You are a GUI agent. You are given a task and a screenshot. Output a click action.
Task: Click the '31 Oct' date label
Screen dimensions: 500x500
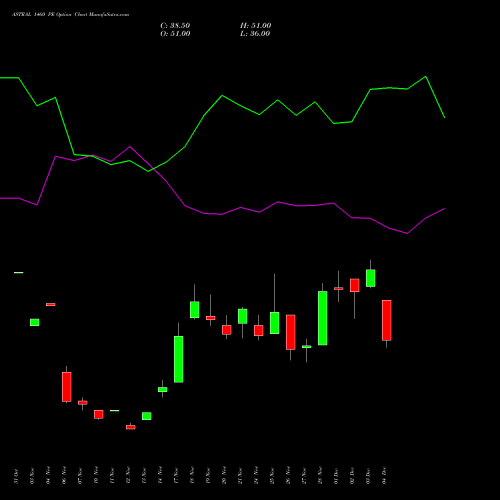[16, 476]
